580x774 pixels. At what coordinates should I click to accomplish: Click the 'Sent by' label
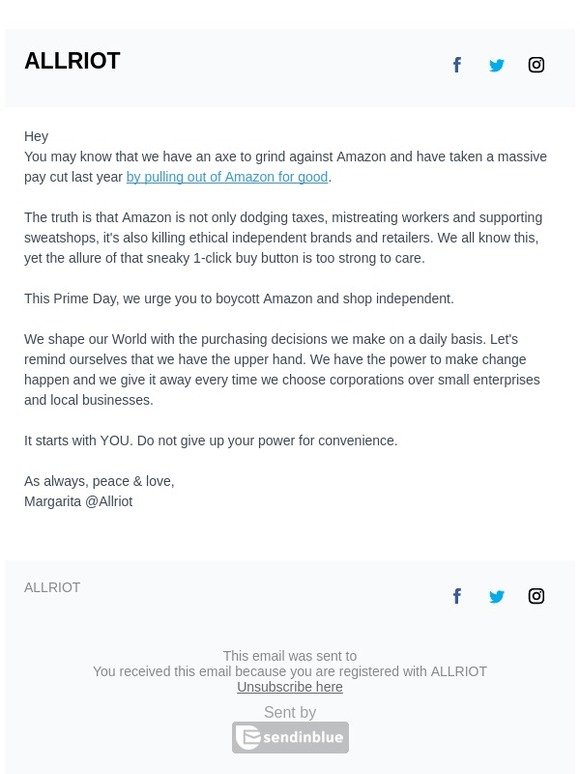pos(290,712)
